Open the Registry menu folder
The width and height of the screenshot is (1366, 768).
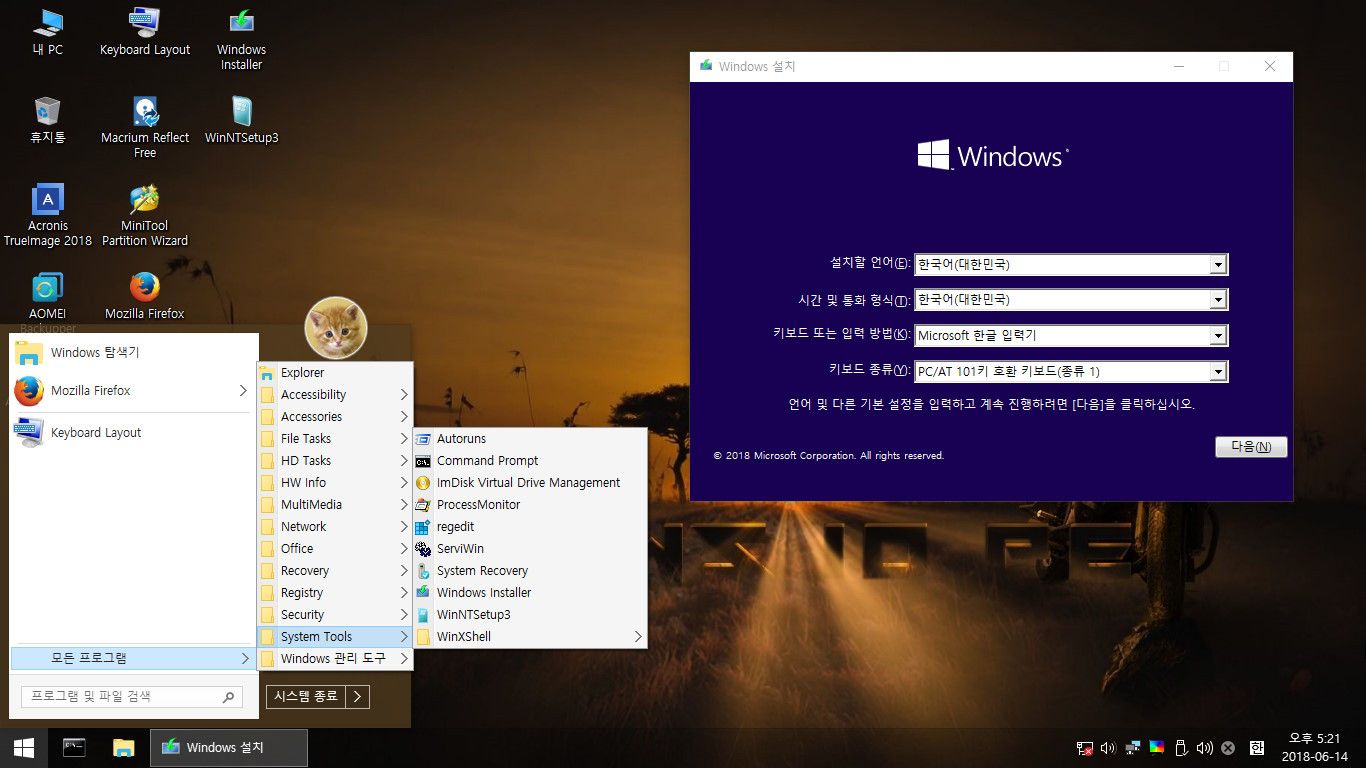coord(335,592)
